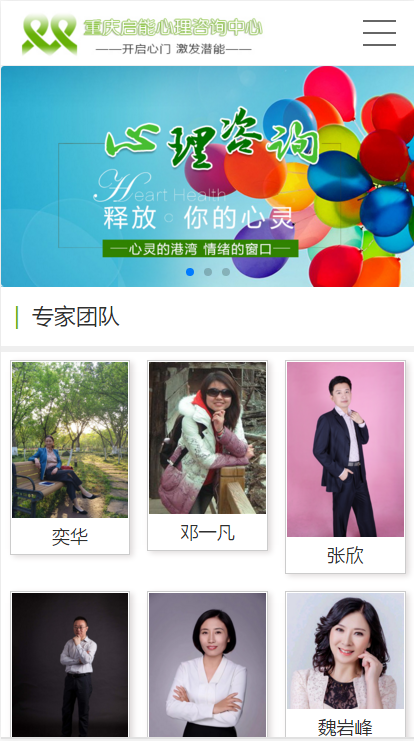Open the 张欣 name label
414x741 pixels.
coord(345,556)
